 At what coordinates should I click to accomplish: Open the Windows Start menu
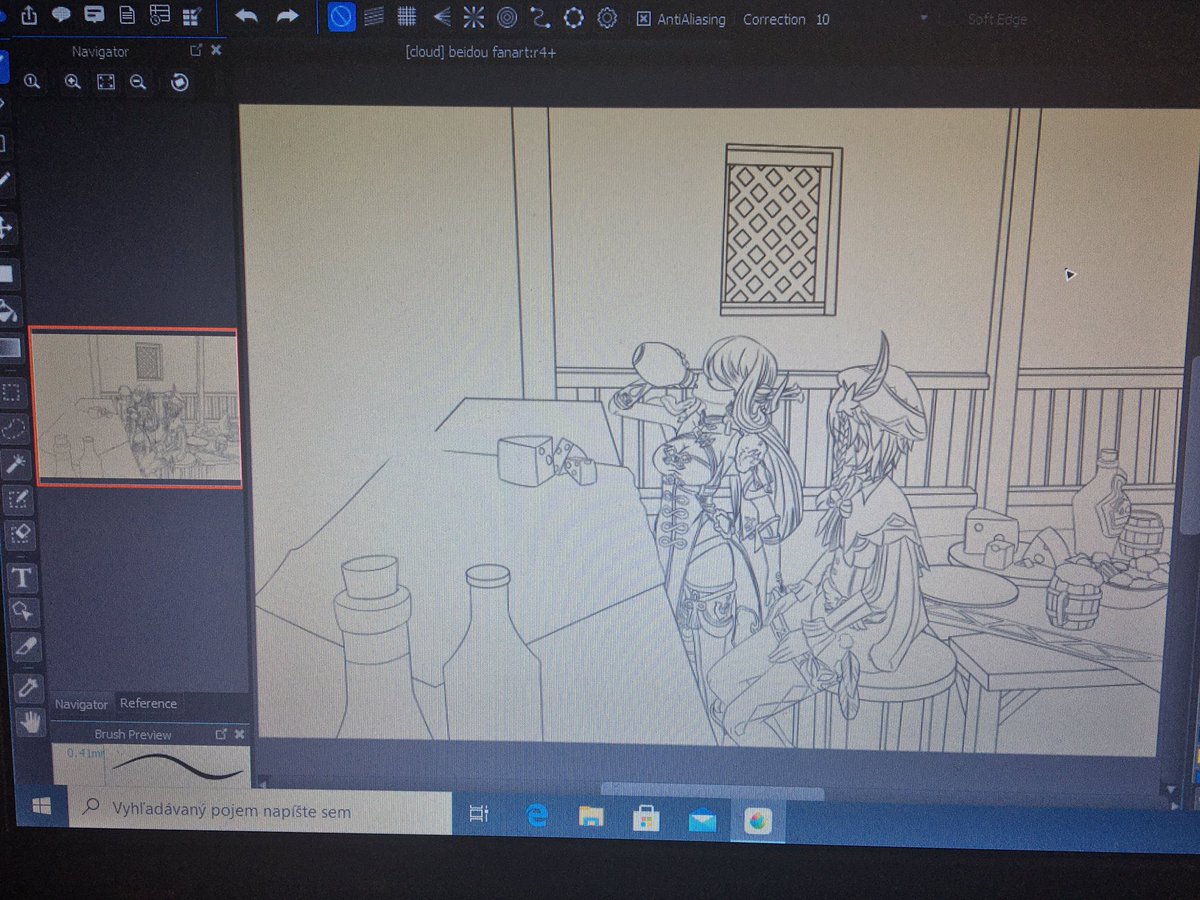41,806
